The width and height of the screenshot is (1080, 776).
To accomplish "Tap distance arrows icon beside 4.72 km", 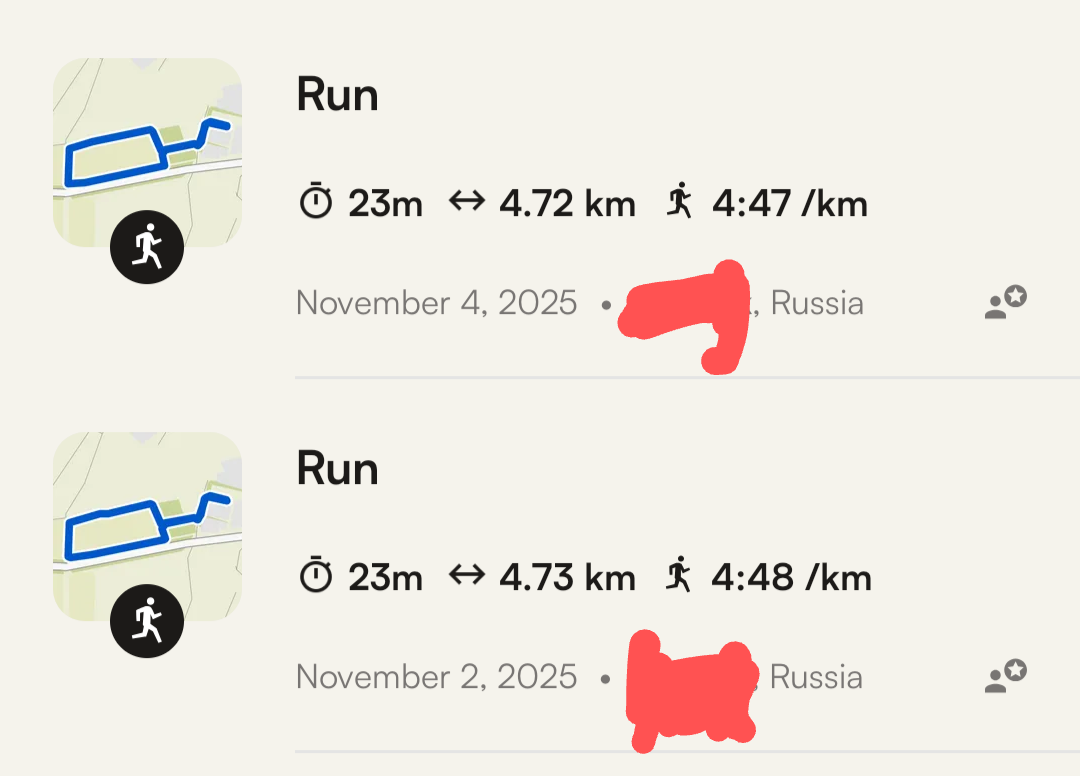I will [466, 203].
